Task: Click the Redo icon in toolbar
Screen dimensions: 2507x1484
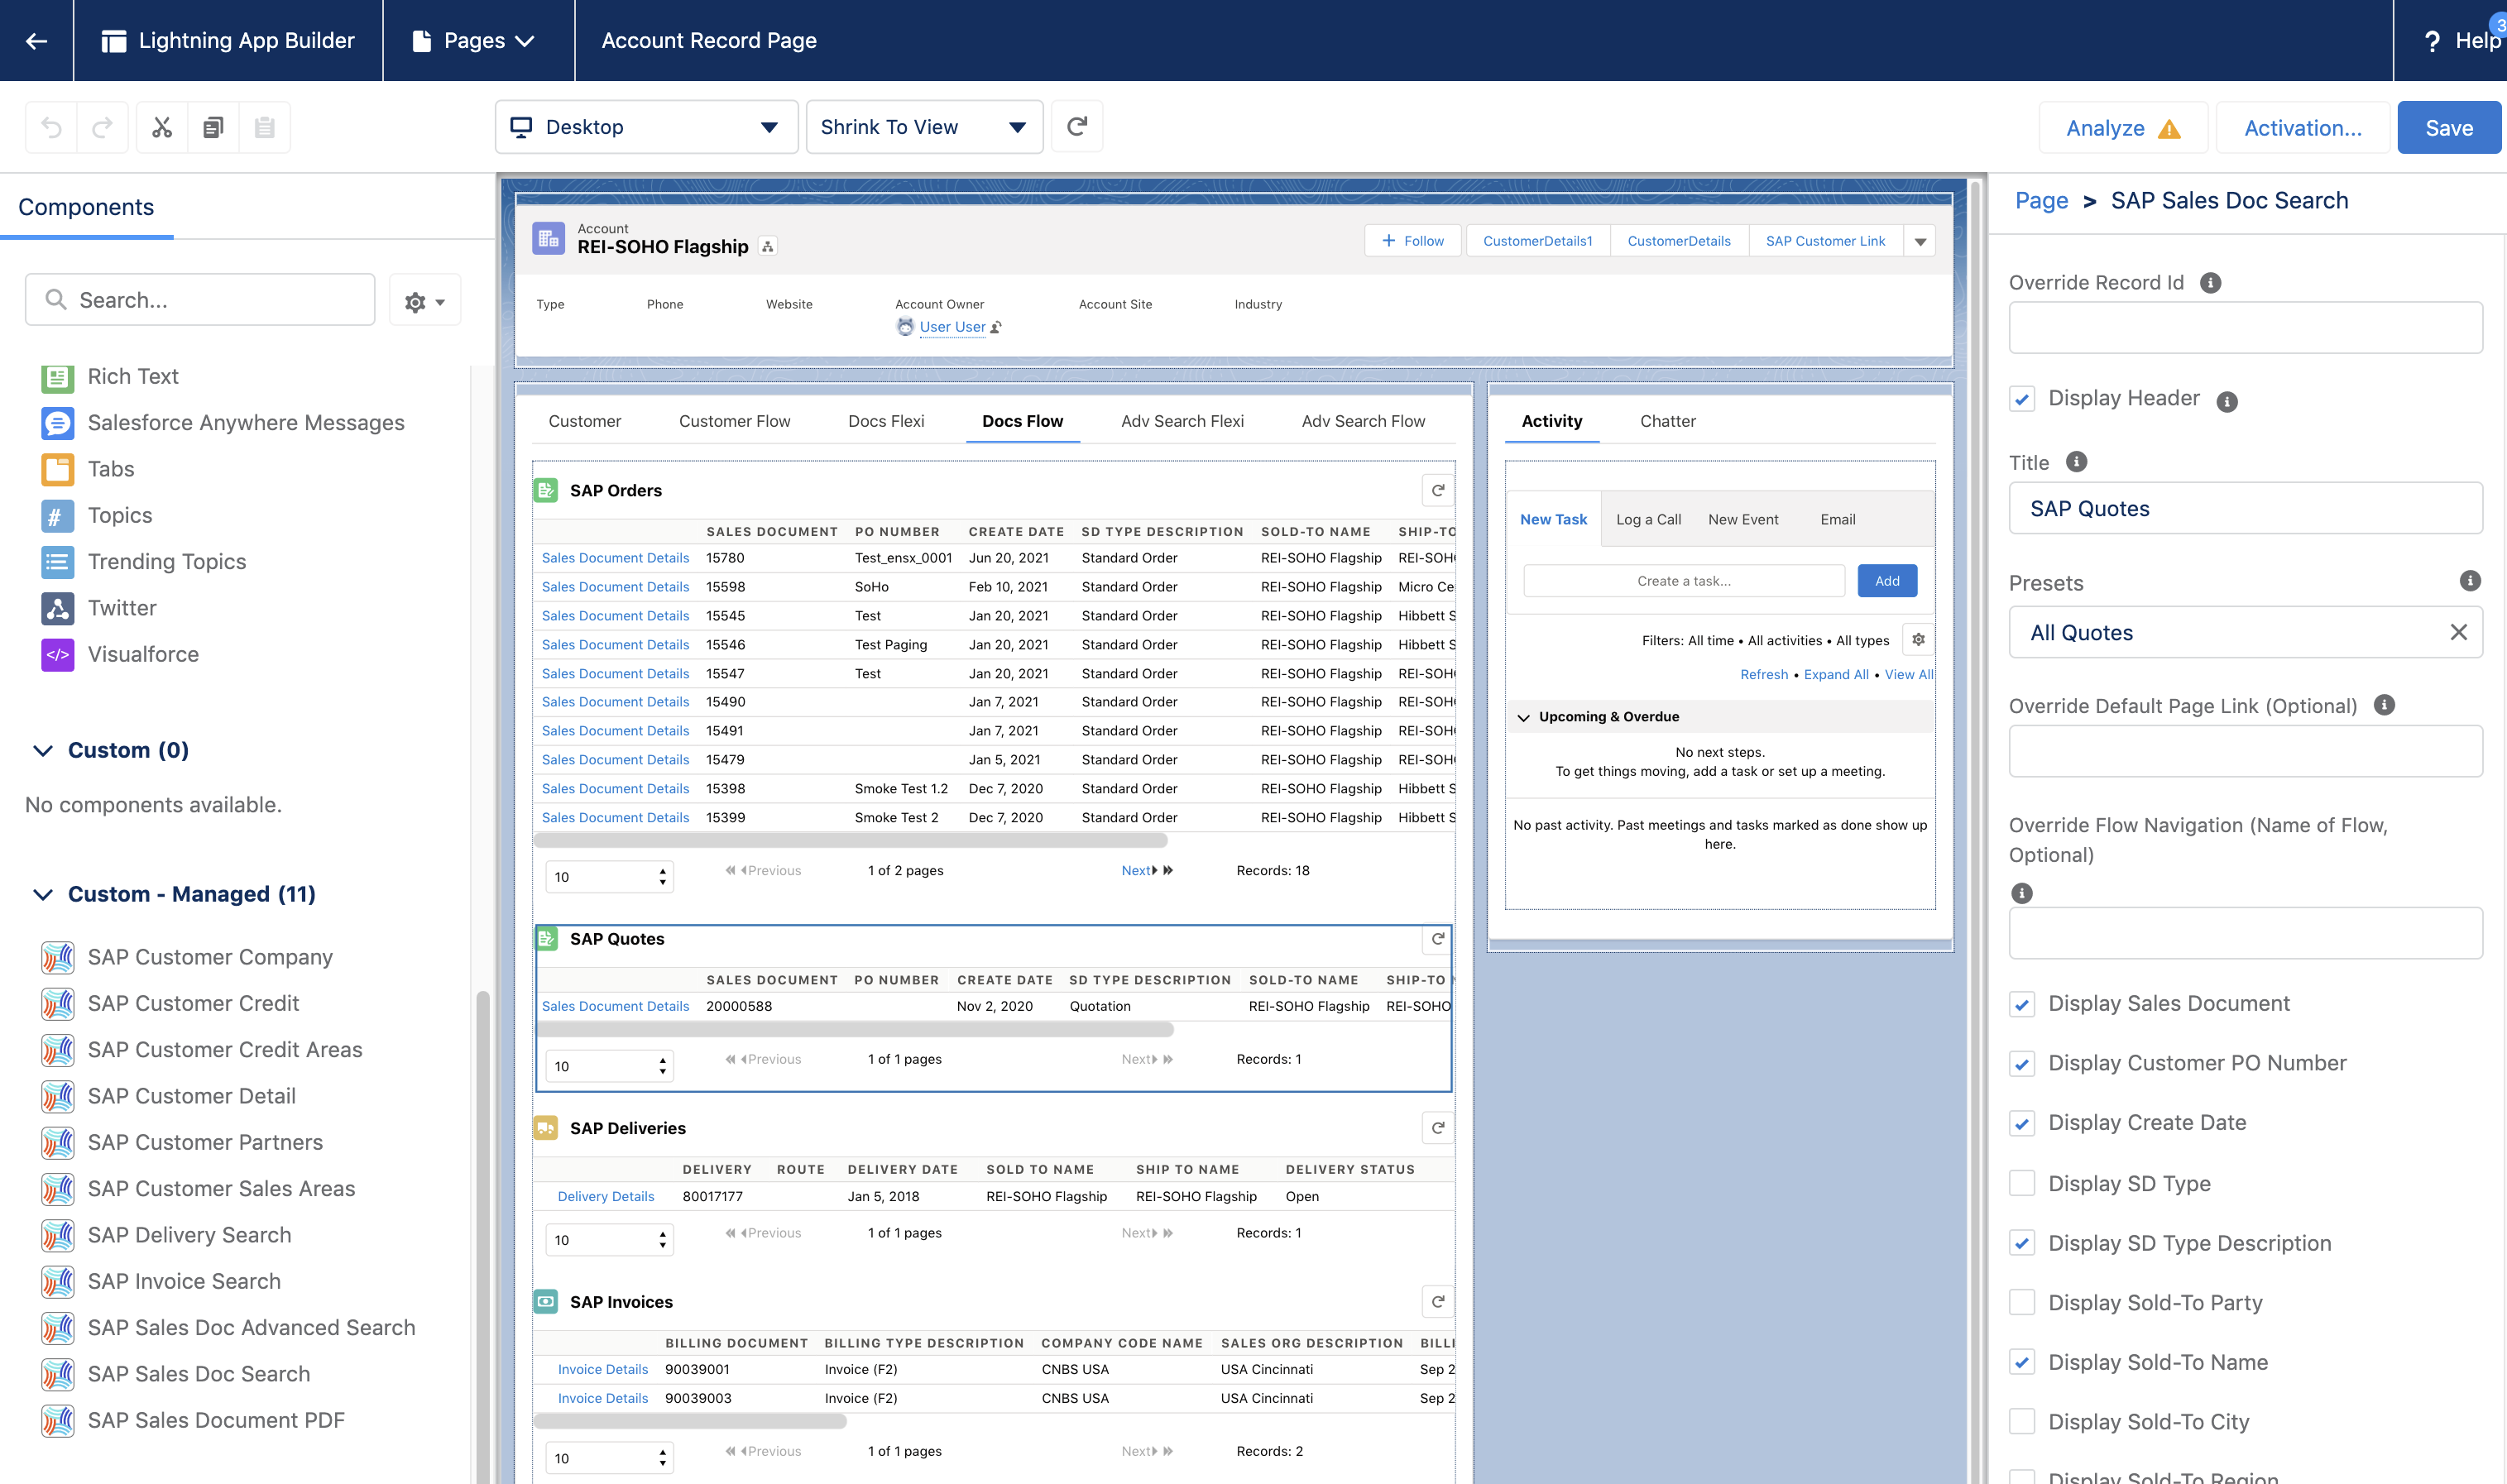Action: coord(102,127)
